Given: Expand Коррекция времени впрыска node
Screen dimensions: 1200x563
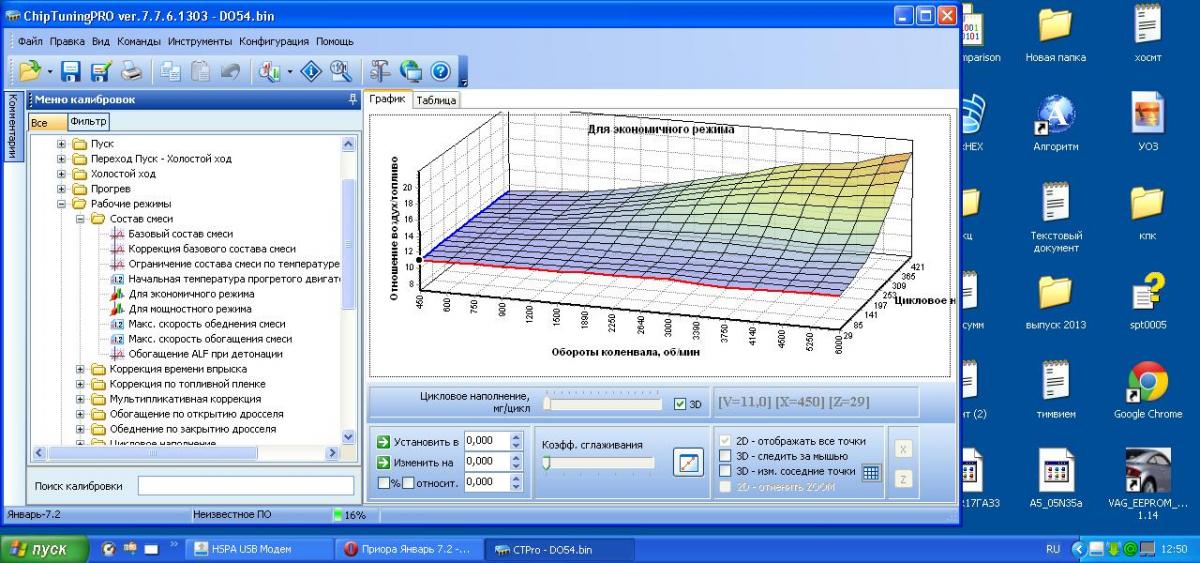Looking at the screenshot, I should (x=81, y=369).
